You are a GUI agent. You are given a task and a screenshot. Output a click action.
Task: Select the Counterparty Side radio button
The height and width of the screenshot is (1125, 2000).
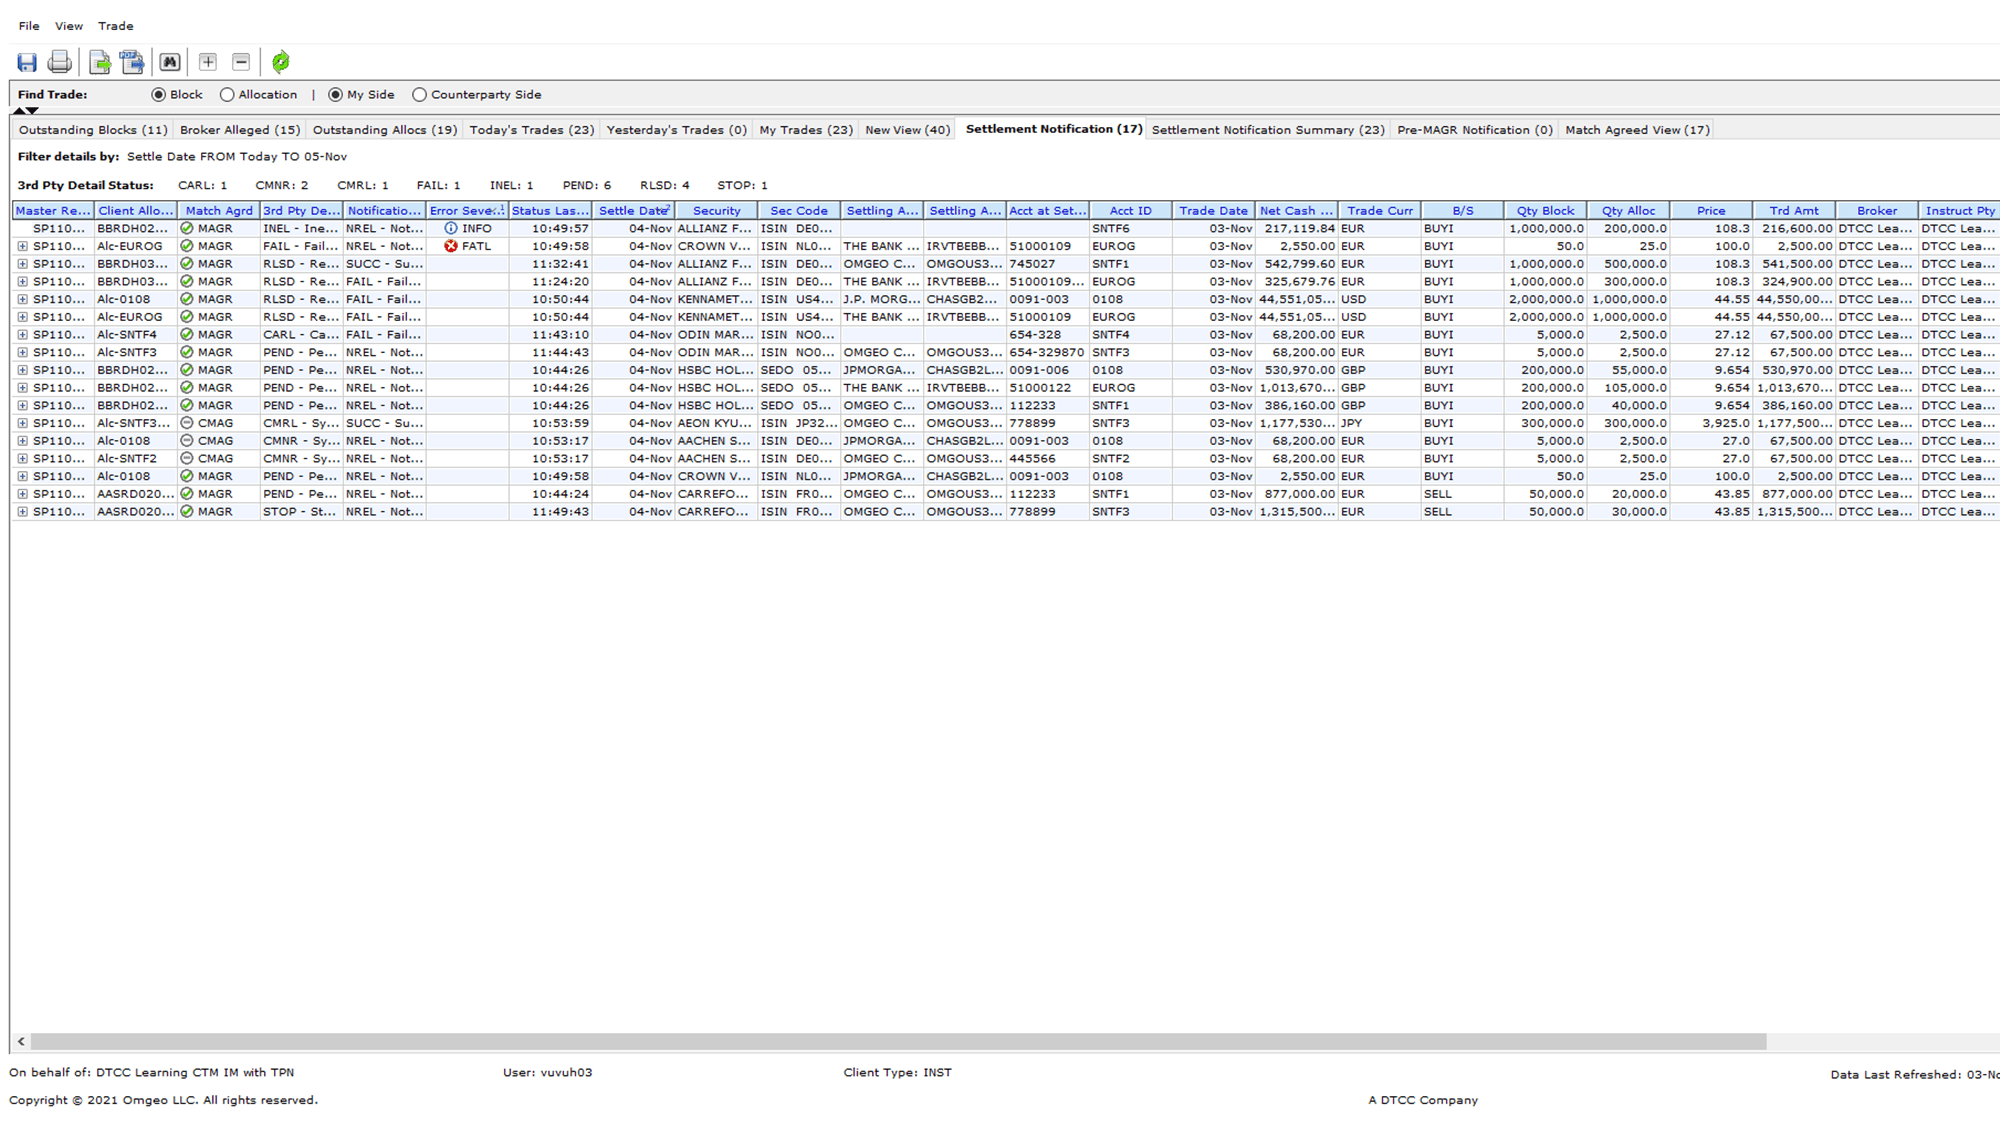420,93
